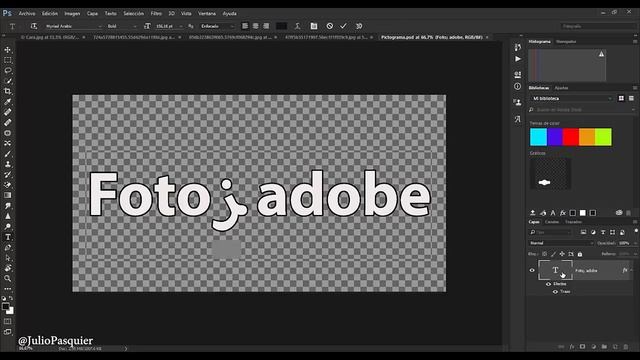The width and height of the screenshot is (640, 360).
Task: Select the Clone Stamp tool
Action: [x=8, y=164]
